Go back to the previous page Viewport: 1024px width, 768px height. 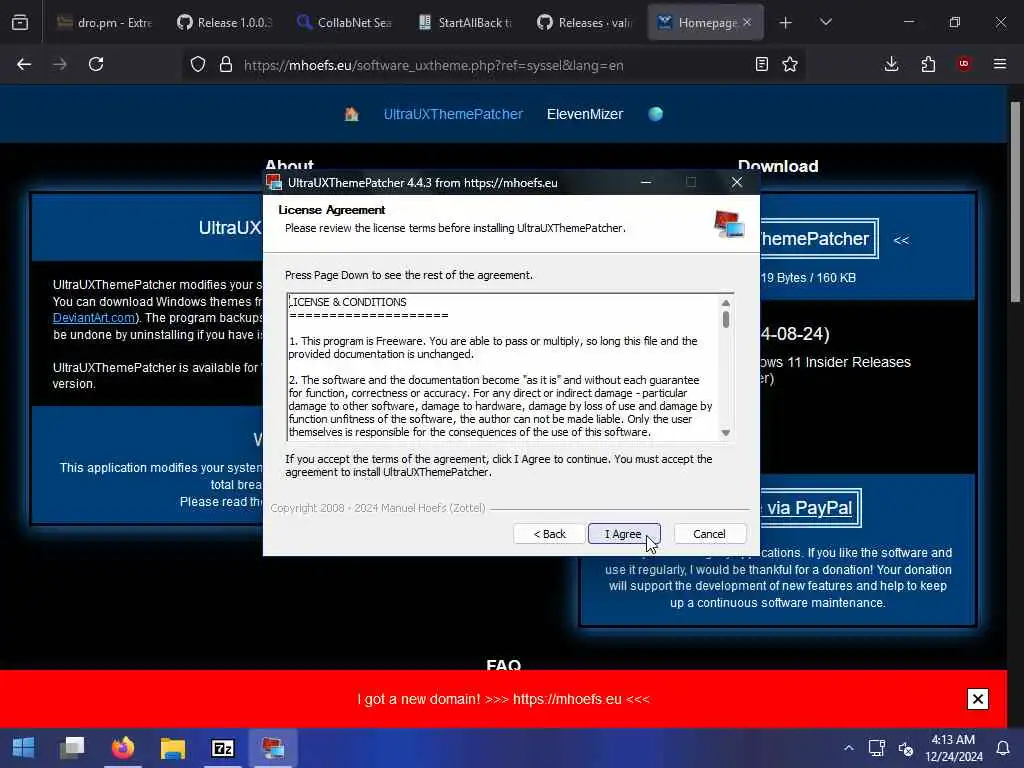pos(24,64)
